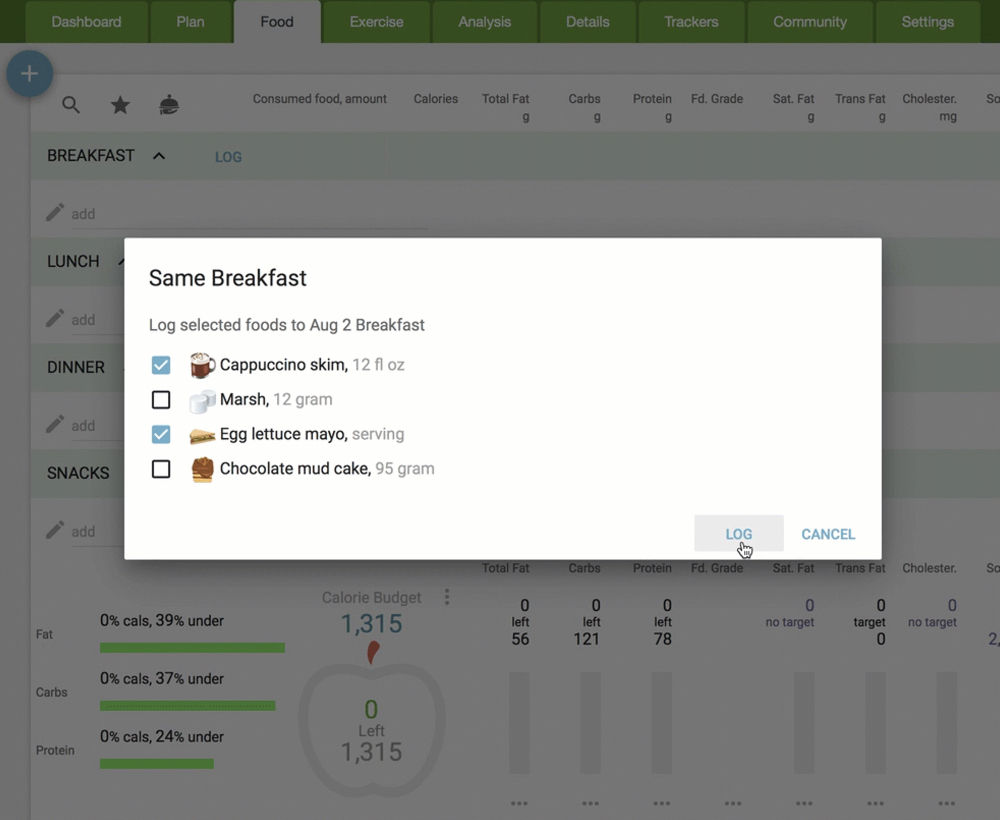1000x820 pixels.
Task: Check the Marsh checkbox
Action: (161, 400)
